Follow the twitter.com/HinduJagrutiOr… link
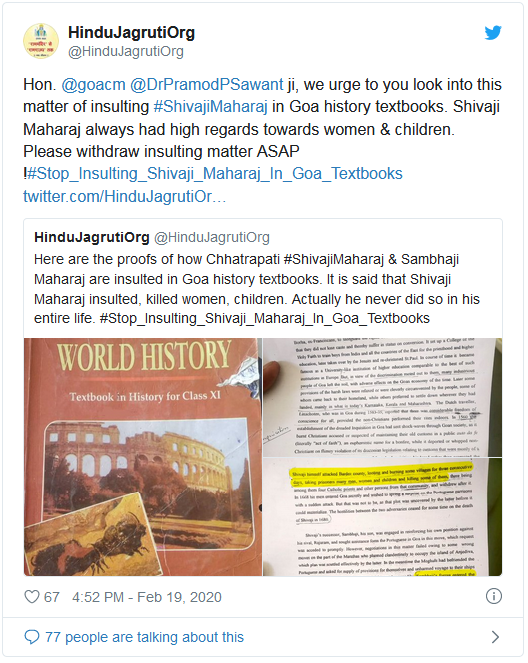Screen dimensions: 528x663 [x=124, y=196]
